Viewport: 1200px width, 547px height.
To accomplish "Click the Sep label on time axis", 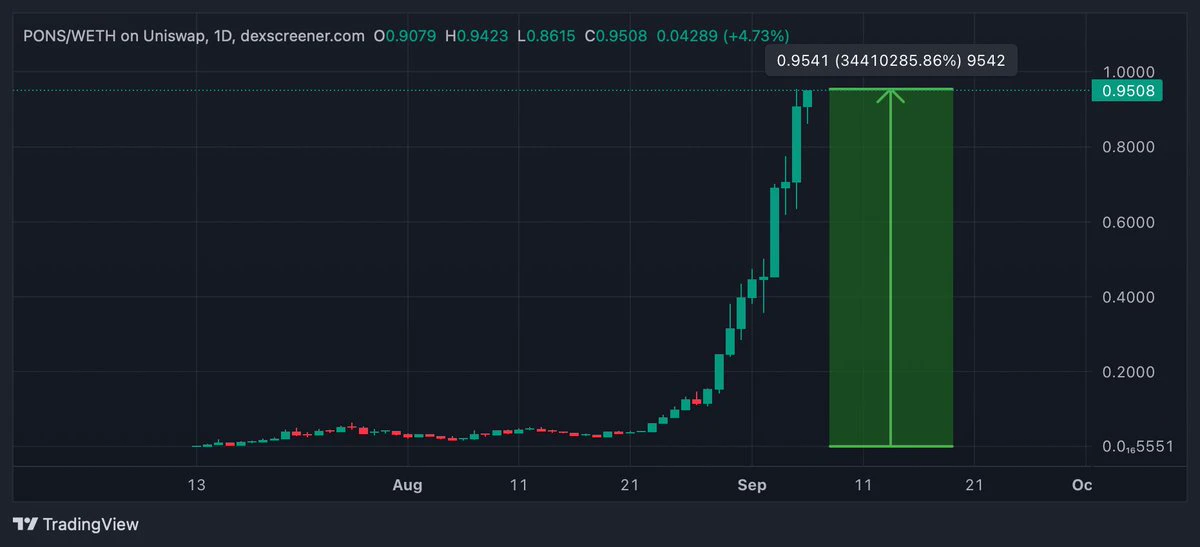I will pos(751,485).
